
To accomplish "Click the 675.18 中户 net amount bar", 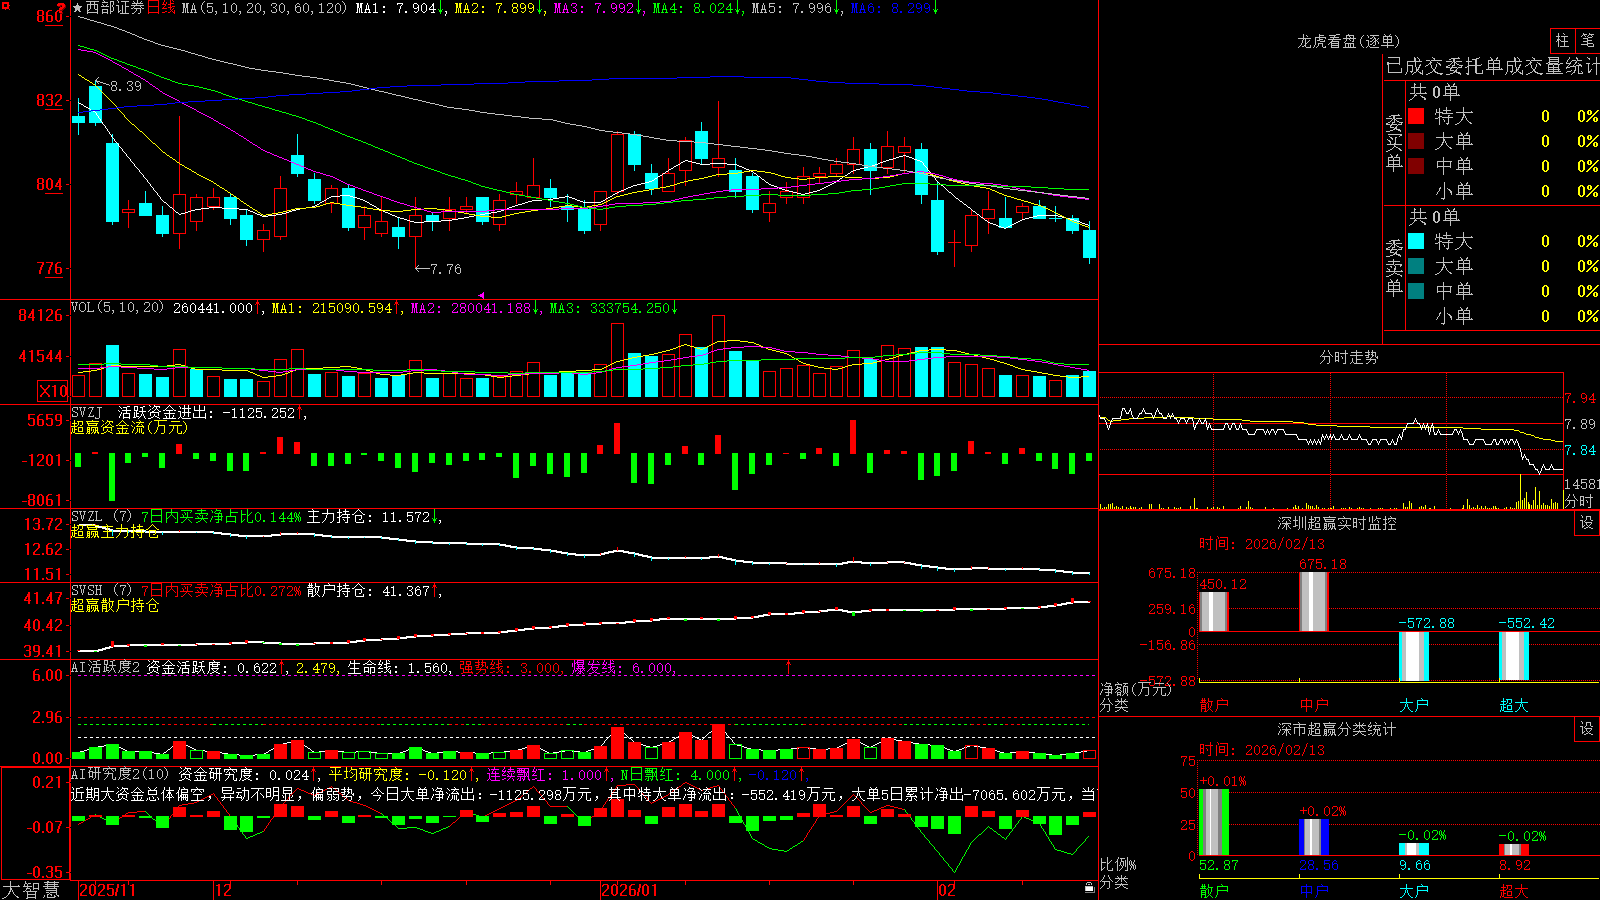I will pyautogui.click(x=1314, y=602).
